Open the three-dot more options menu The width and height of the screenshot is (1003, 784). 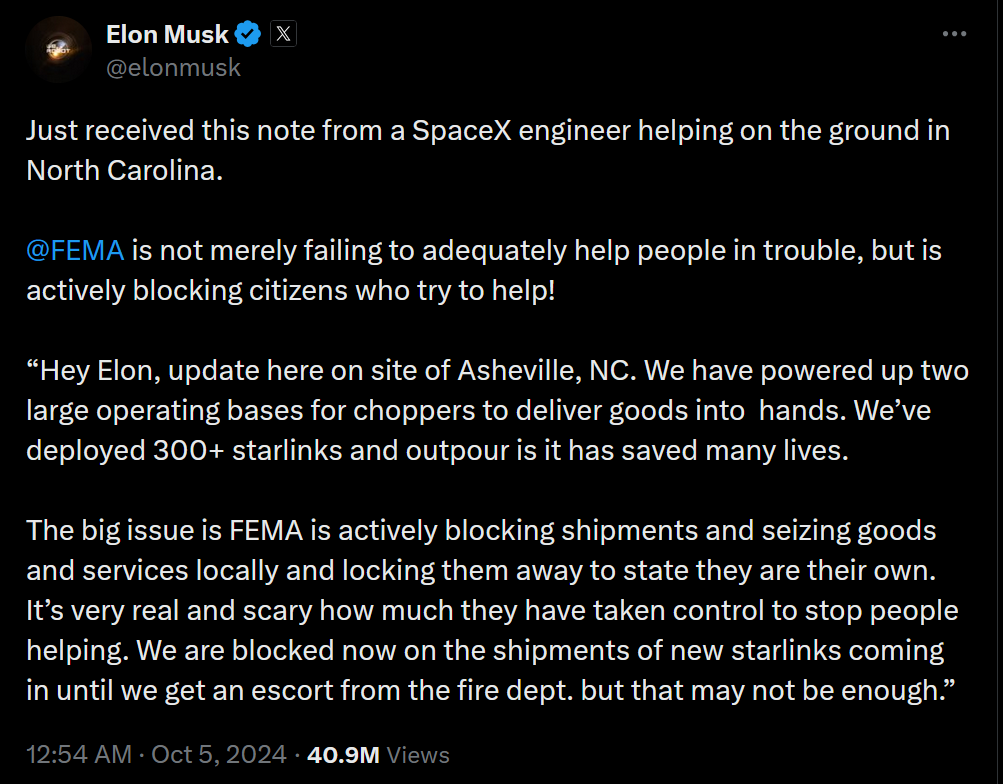click(955, 34)
